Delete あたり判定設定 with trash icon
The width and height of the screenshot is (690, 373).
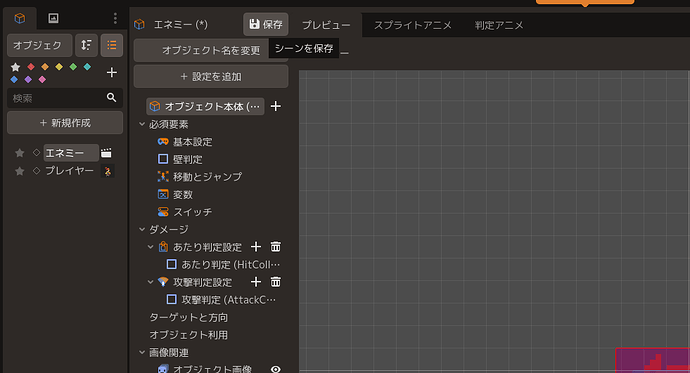coord(275,247)
